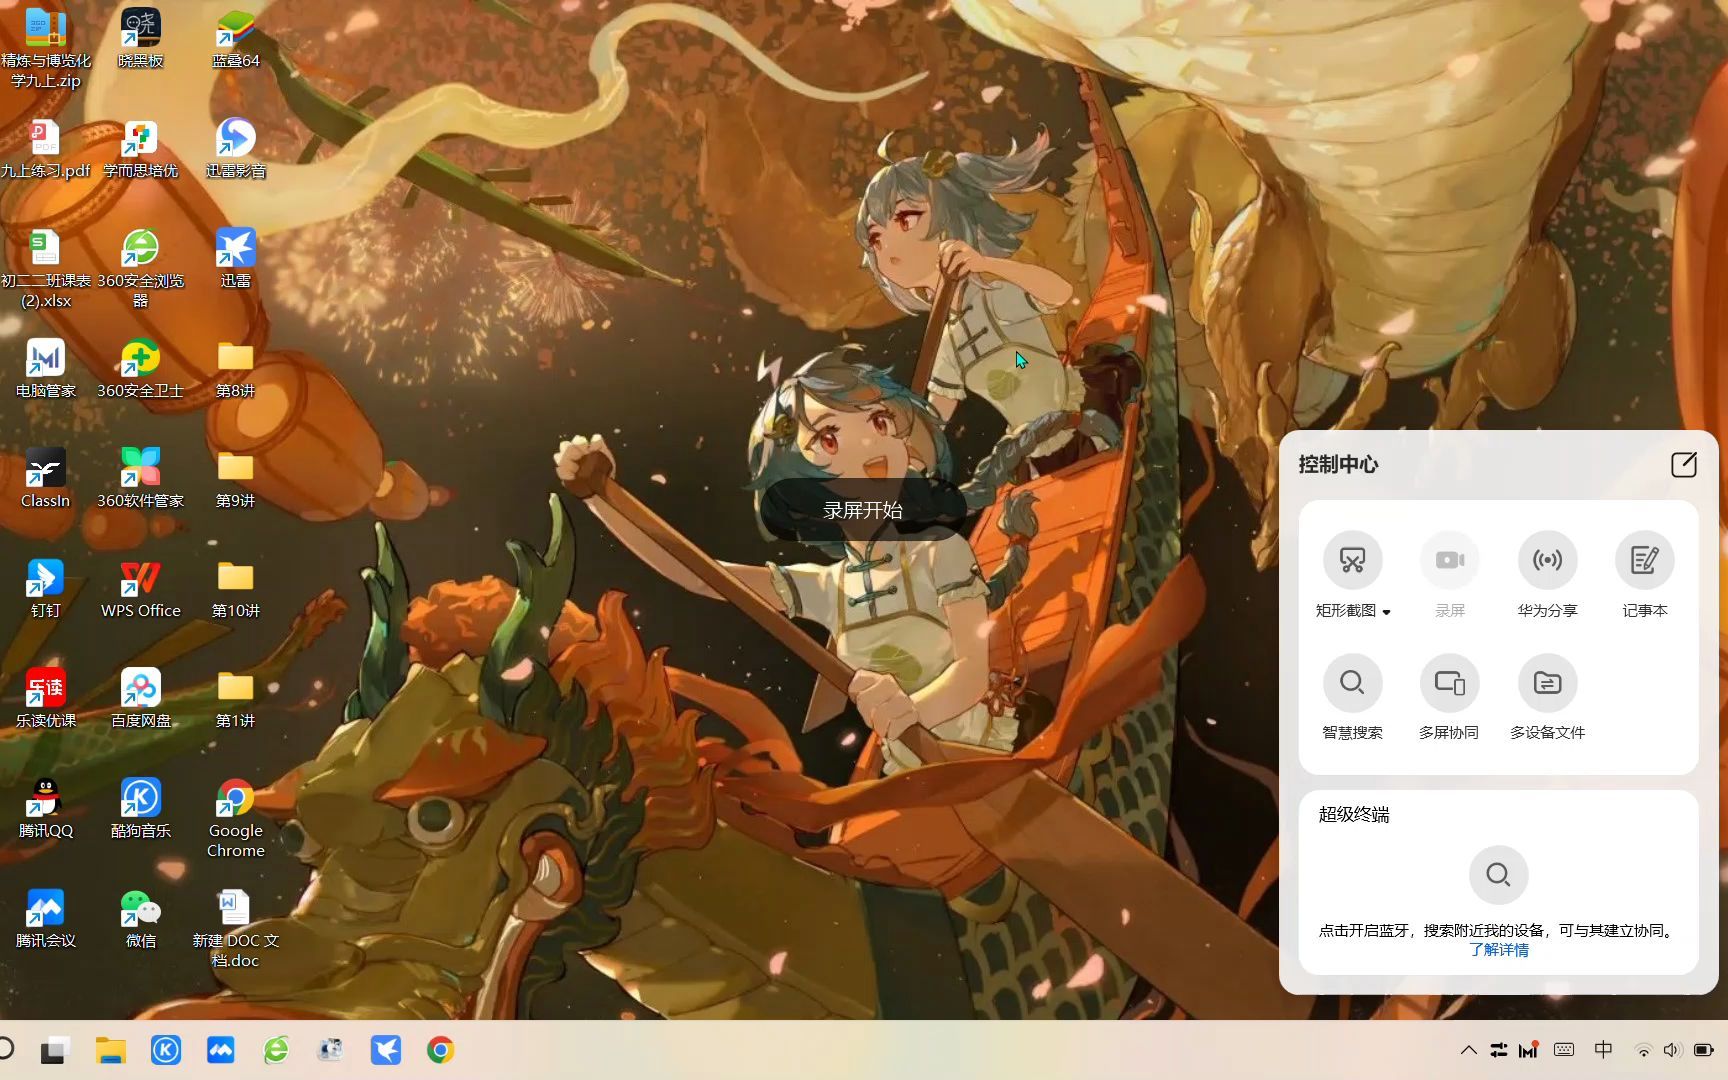Click the 录屏 screen record icon
Viewport: 1728px width, 1080px height.
pyautogui.click(x=1450, y=560)
